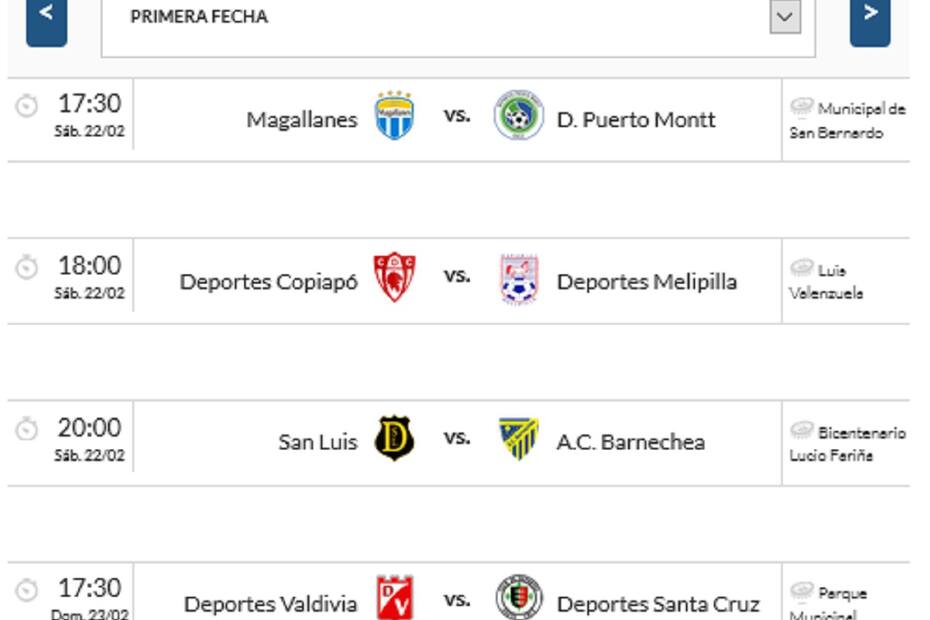Select the Bicentenario Lucio Fariña stadium label
Viewport: 930px width, 620px height.
pyautogui.click(x=848, y=444)
